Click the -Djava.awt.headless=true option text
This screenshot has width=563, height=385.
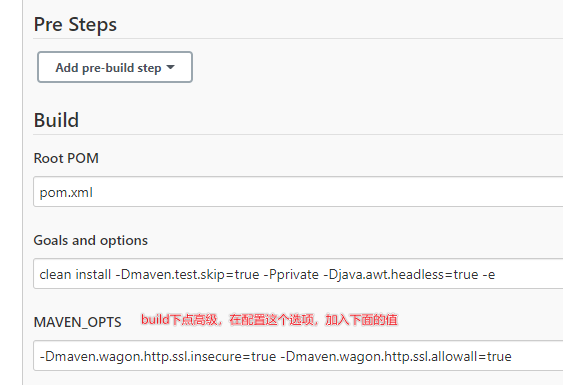(x=401, y=275)
